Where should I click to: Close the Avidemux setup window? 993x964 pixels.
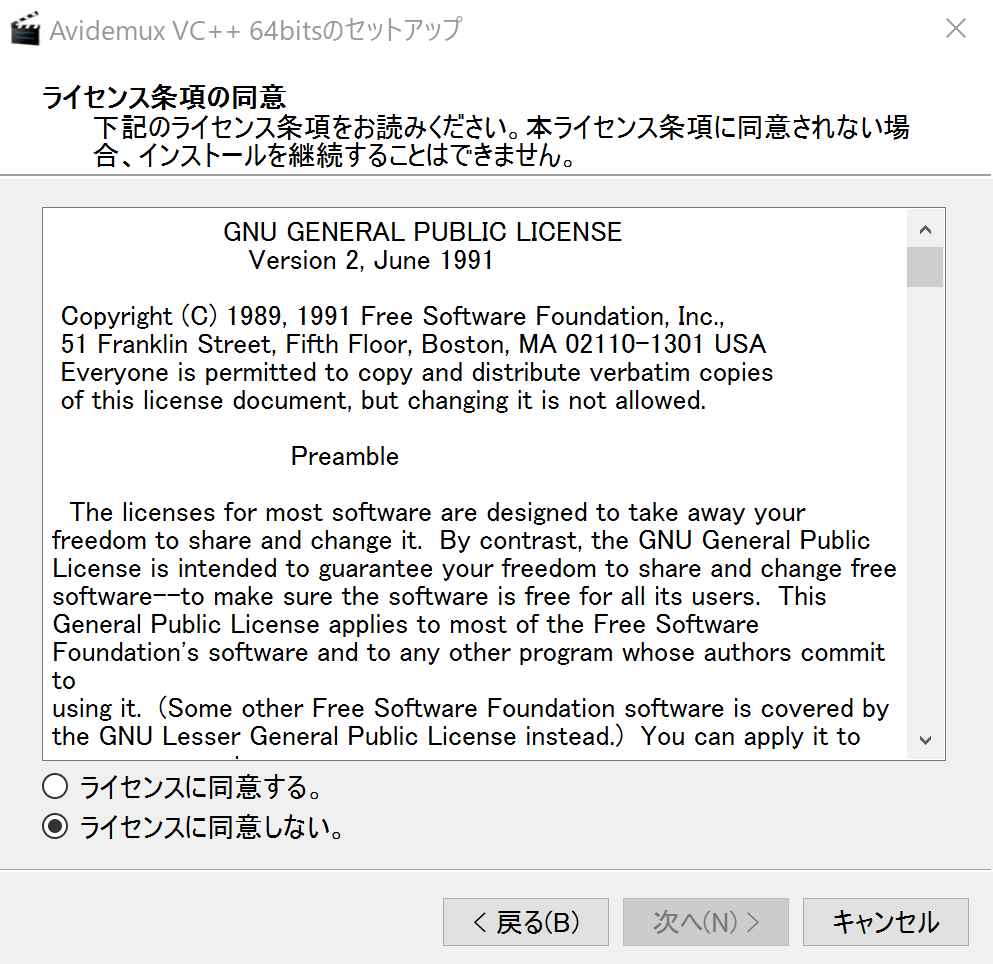956,29
